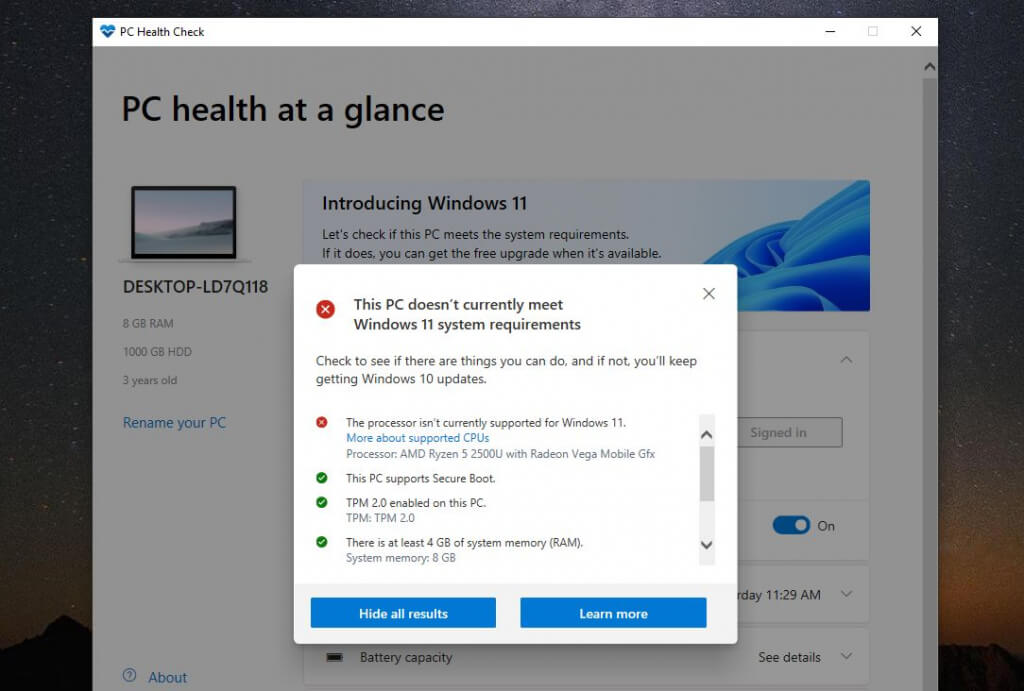Click the 8 GB RAM text
Image resolution: width=1024 pixels, height=691 pixels.
148,323
